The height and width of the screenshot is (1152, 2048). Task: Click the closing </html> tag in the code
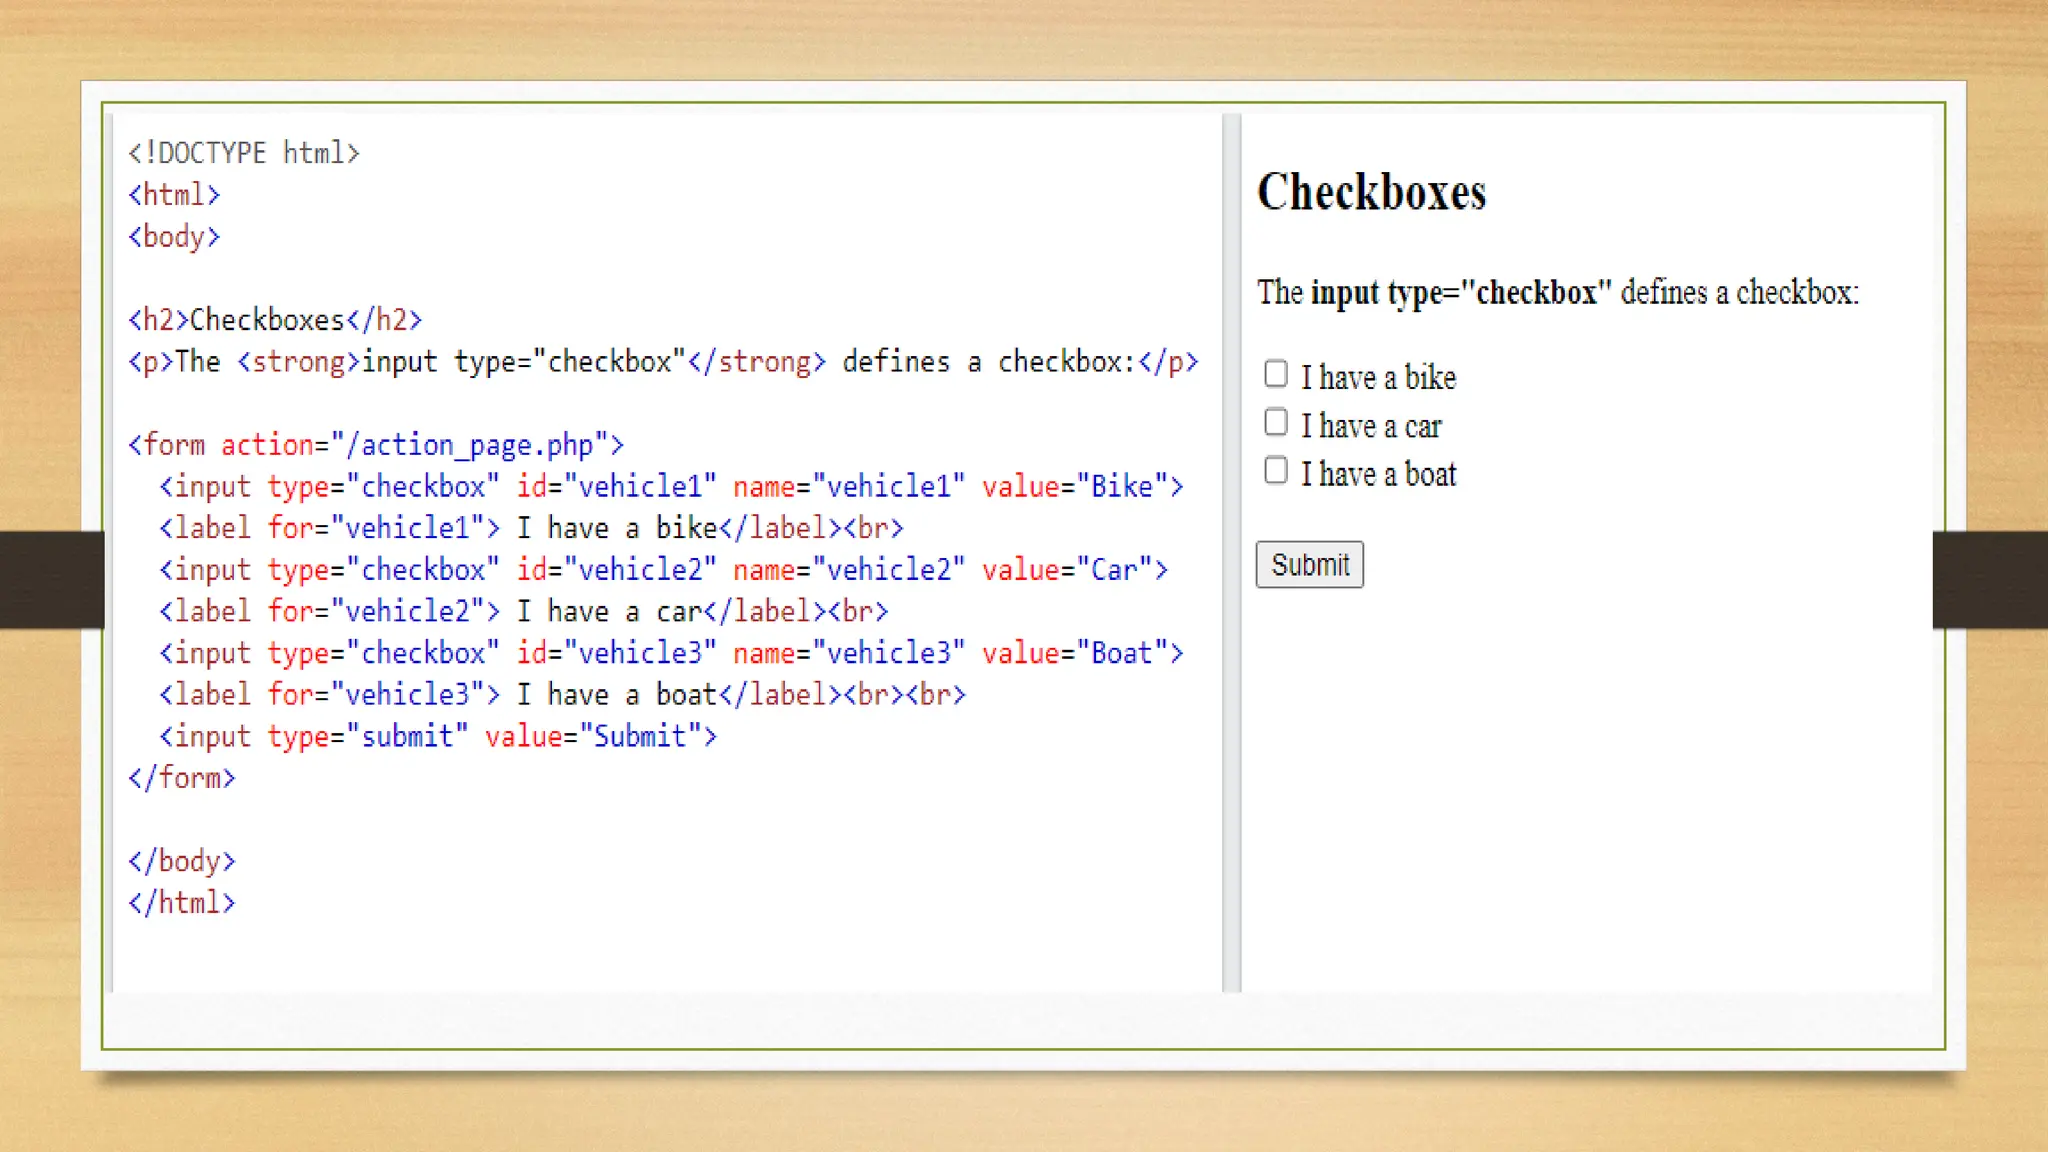point(181,903)
